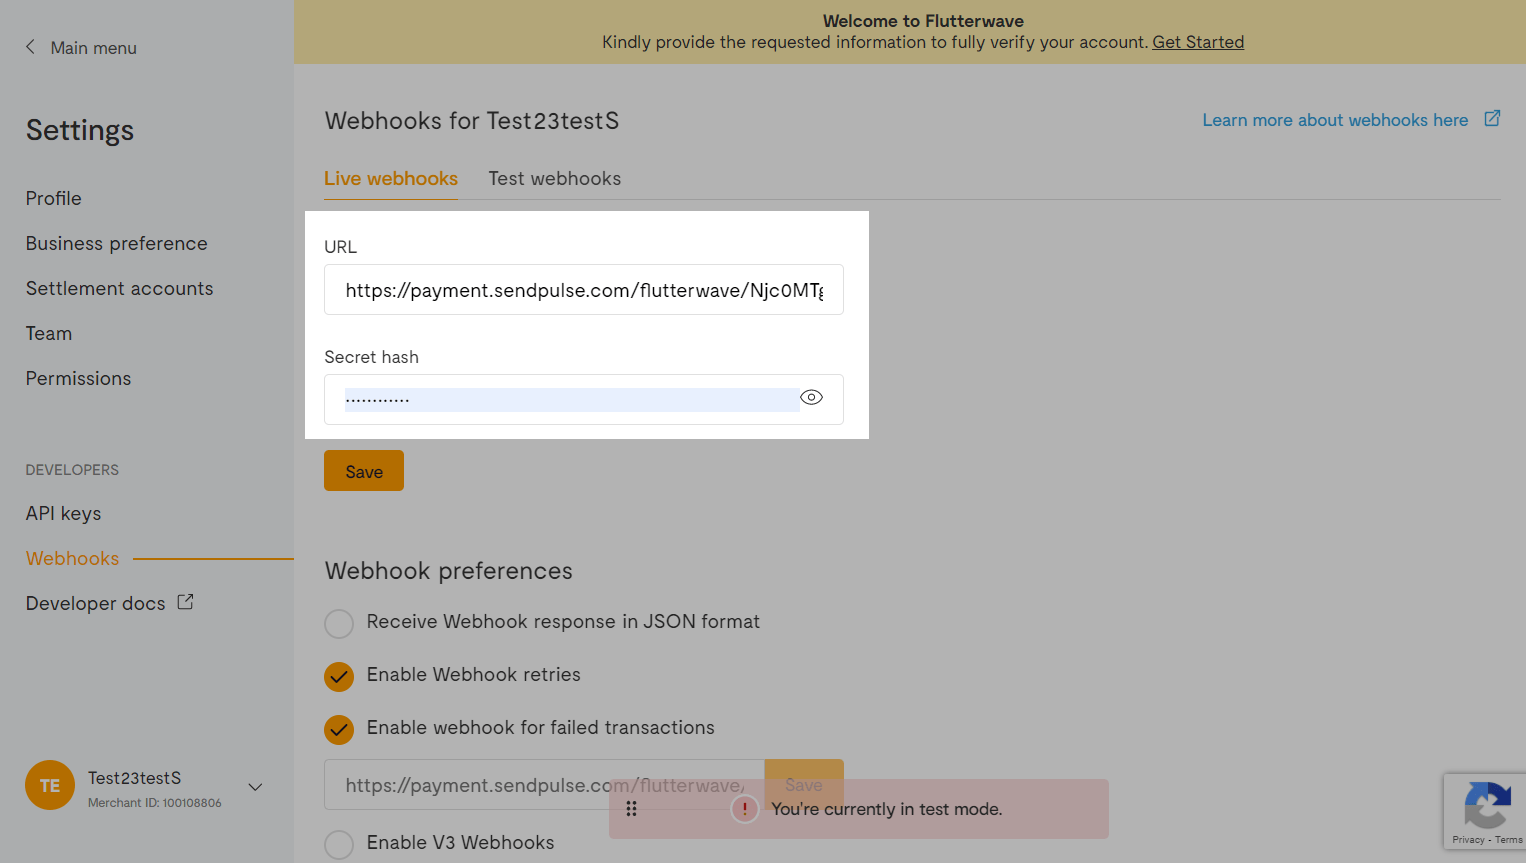Focus the webhook URL input field

584,290
